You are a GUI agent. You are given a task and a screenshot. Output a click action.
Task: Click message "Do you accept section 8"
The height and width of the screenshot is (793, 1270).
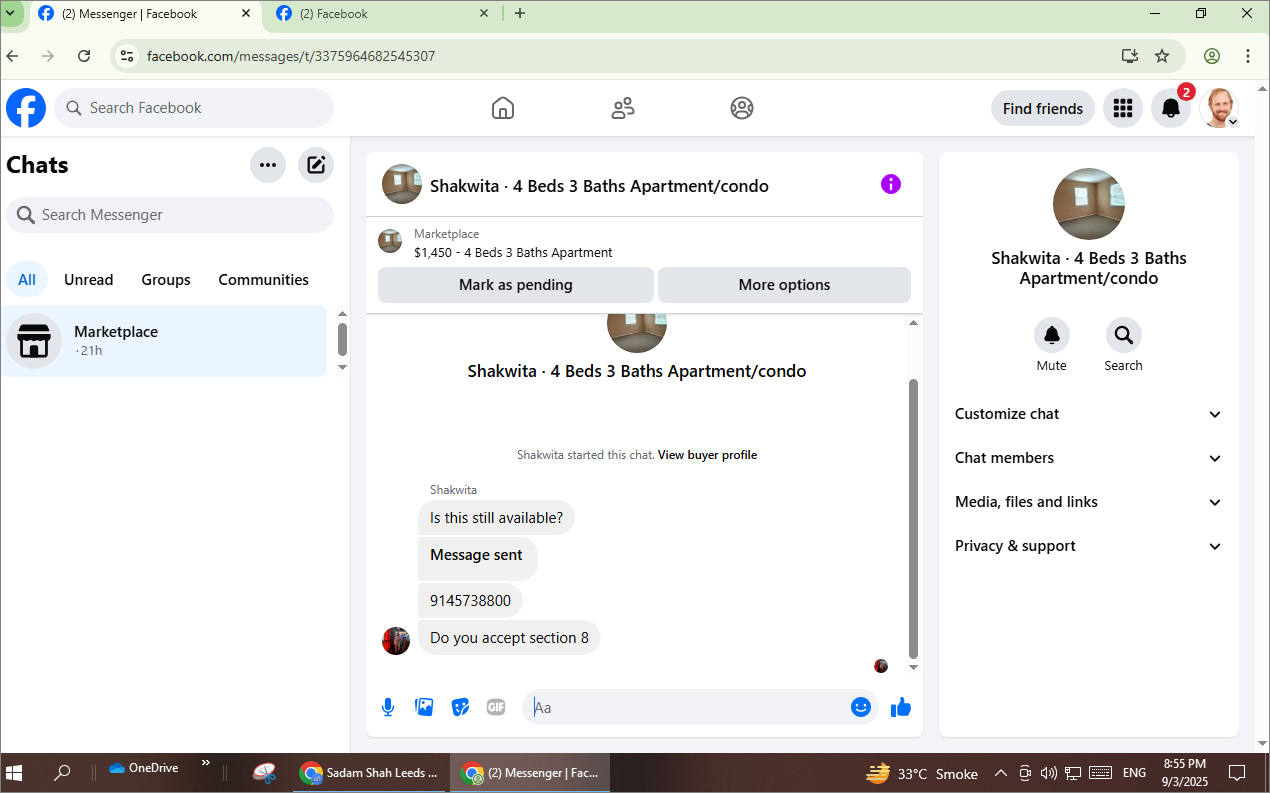(509, 638)
